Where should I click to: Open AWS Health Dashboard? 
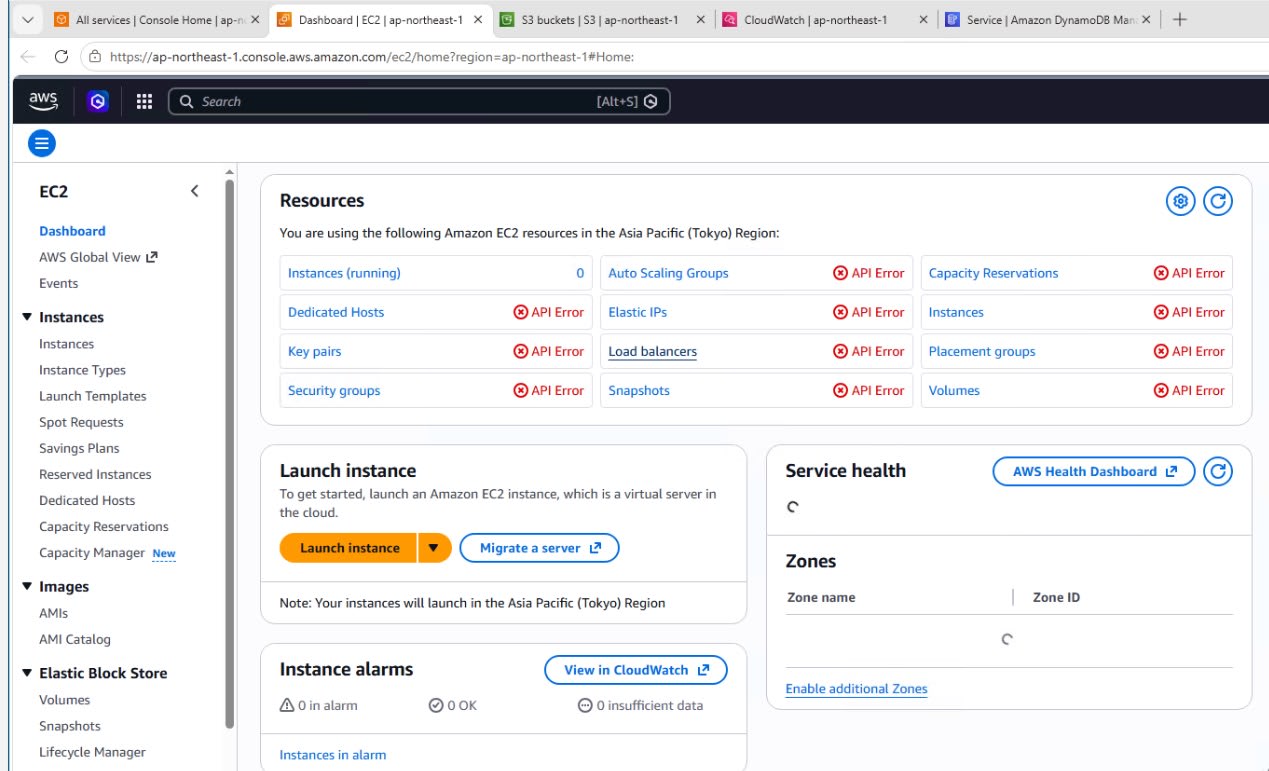click(x=1094, y=471)
